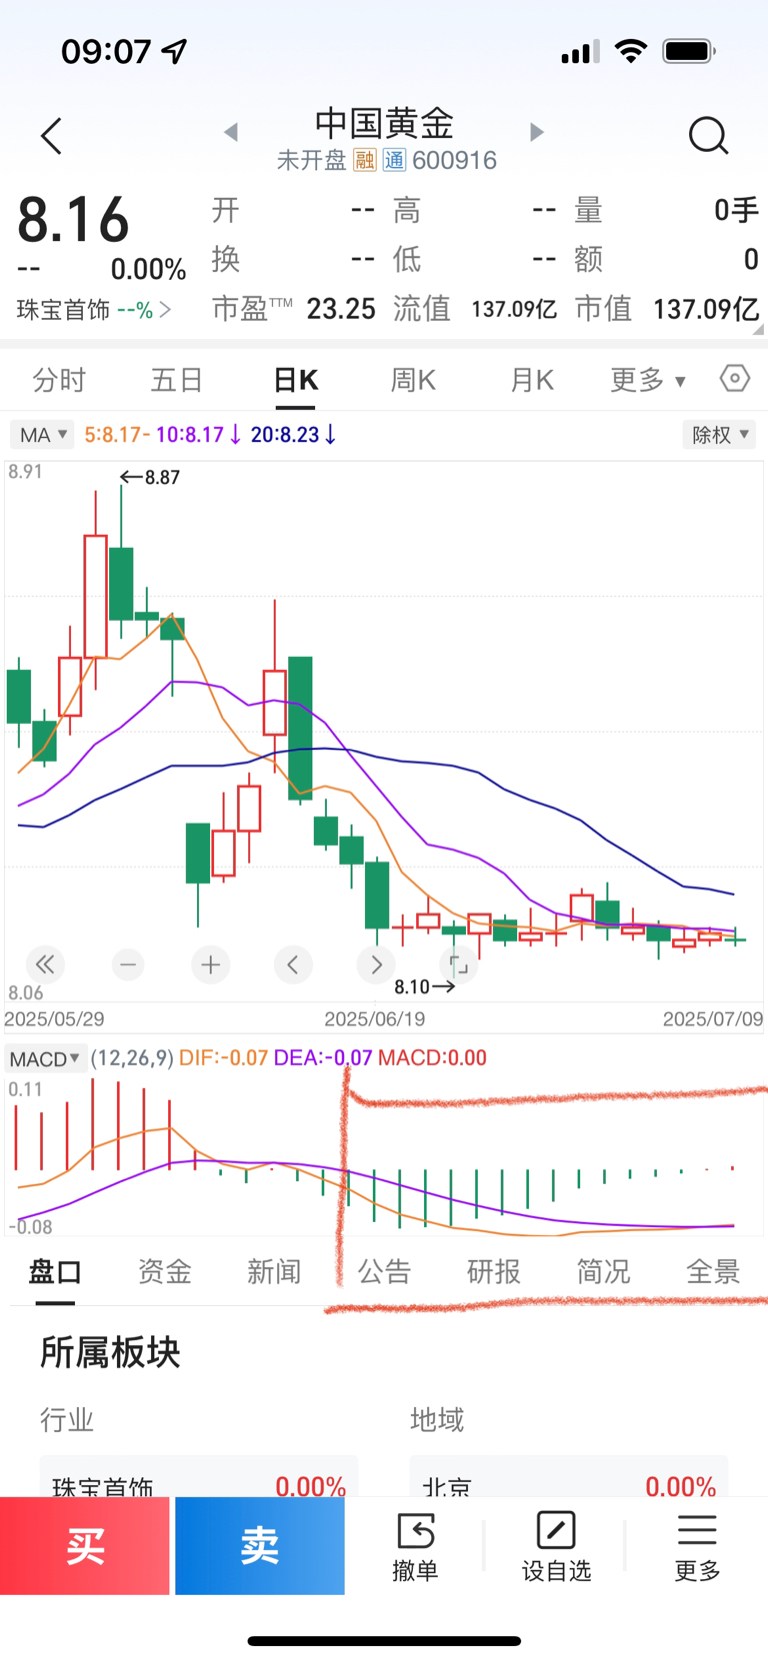Tap 所属板块 section heading
Viewport: 768px width, 1663px height.
tap(110, 1352)
